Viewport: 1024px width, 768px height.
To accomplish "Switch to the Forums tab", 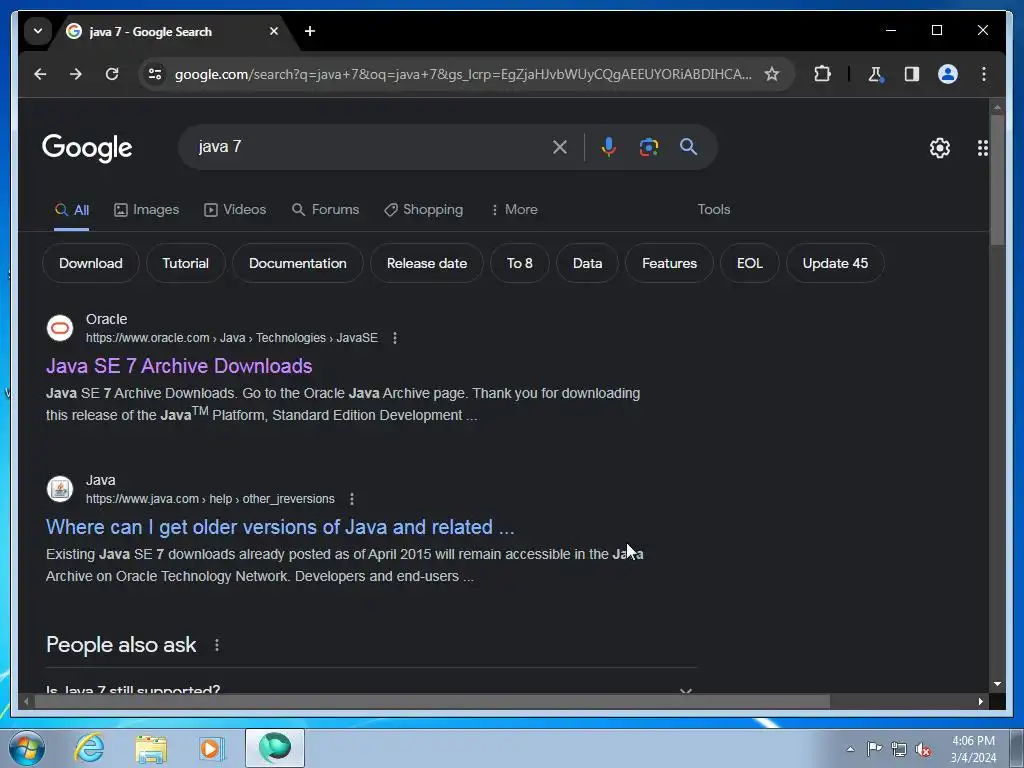I will click(x=325, y=210).
